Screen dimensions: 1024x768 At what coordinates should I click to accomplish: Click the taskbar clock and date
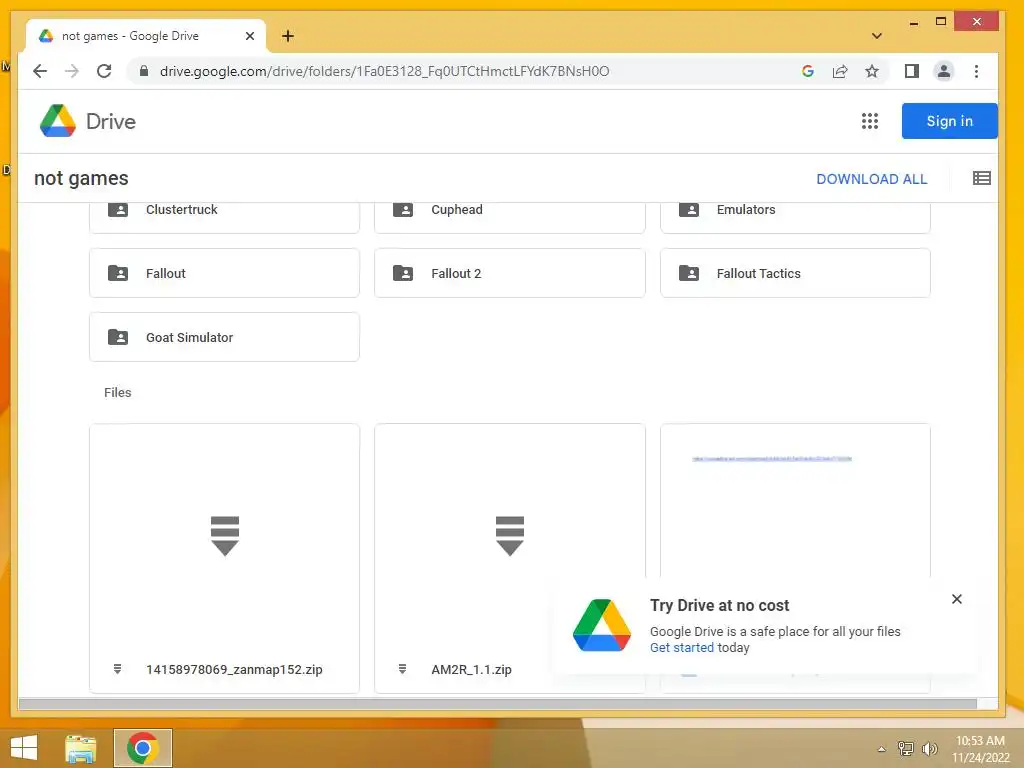pyautogui.click(x=980, y=749)
